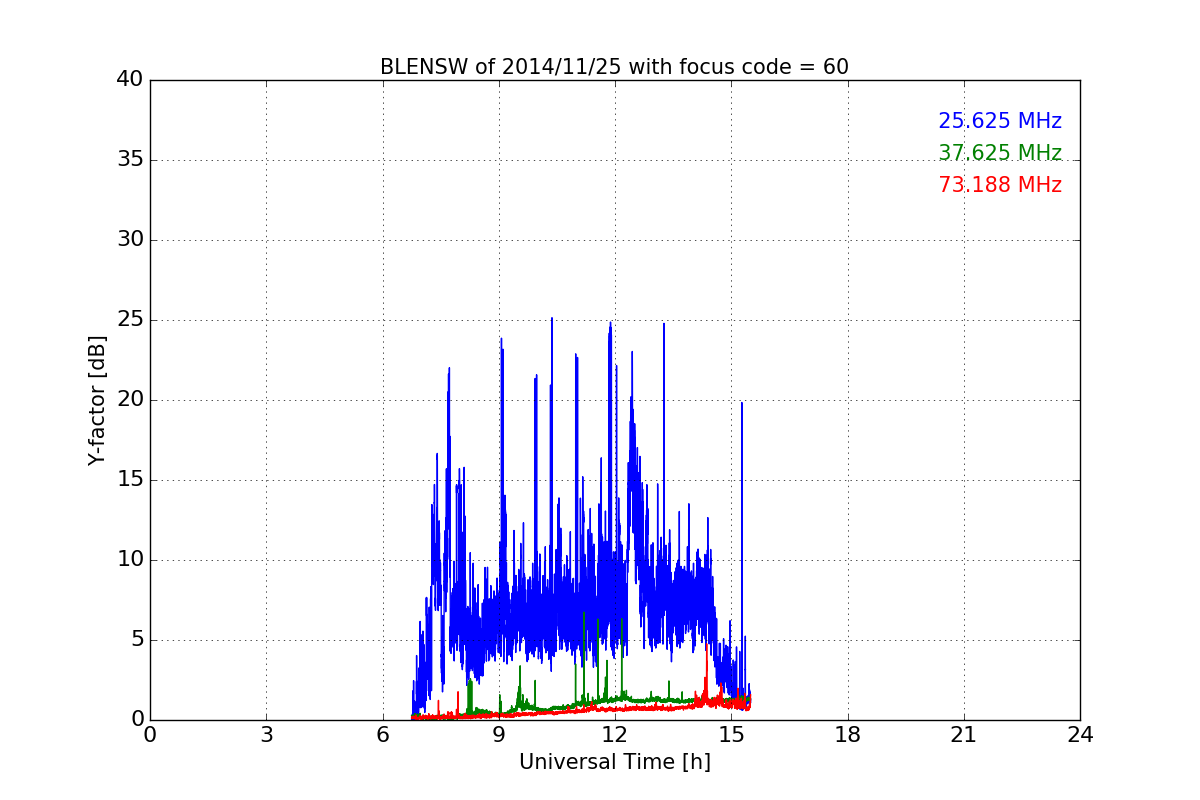
Task: Click x-axis tick label 9
Action: pos(499,735)
